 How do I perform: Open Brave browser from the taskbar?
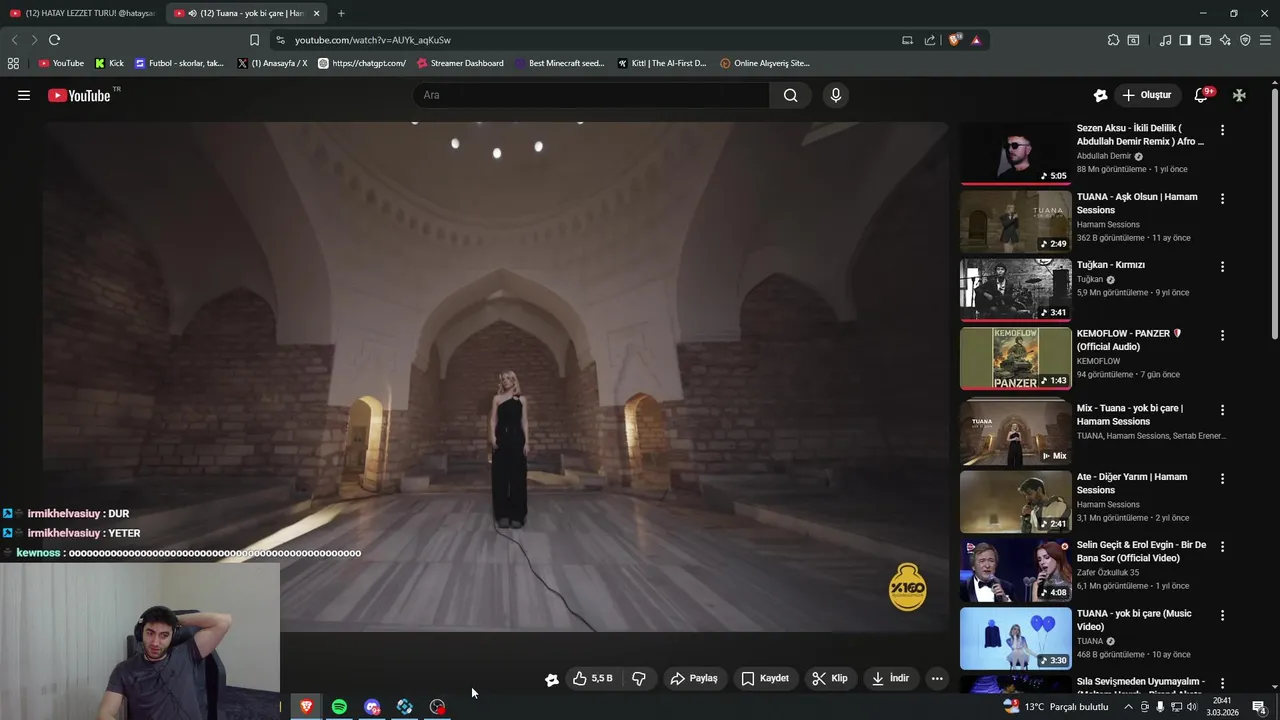pyautogui.click(x=306, y=706)
